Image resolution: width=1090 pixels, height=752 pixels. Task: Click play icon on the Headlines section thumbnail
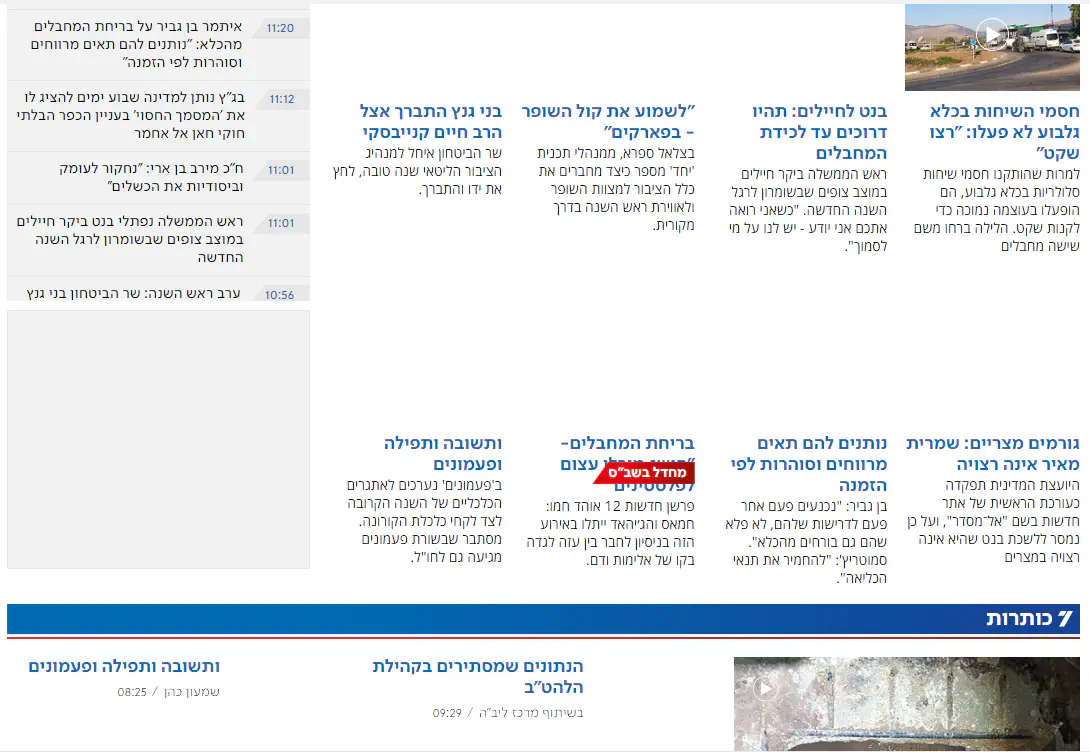coord(765,688)
